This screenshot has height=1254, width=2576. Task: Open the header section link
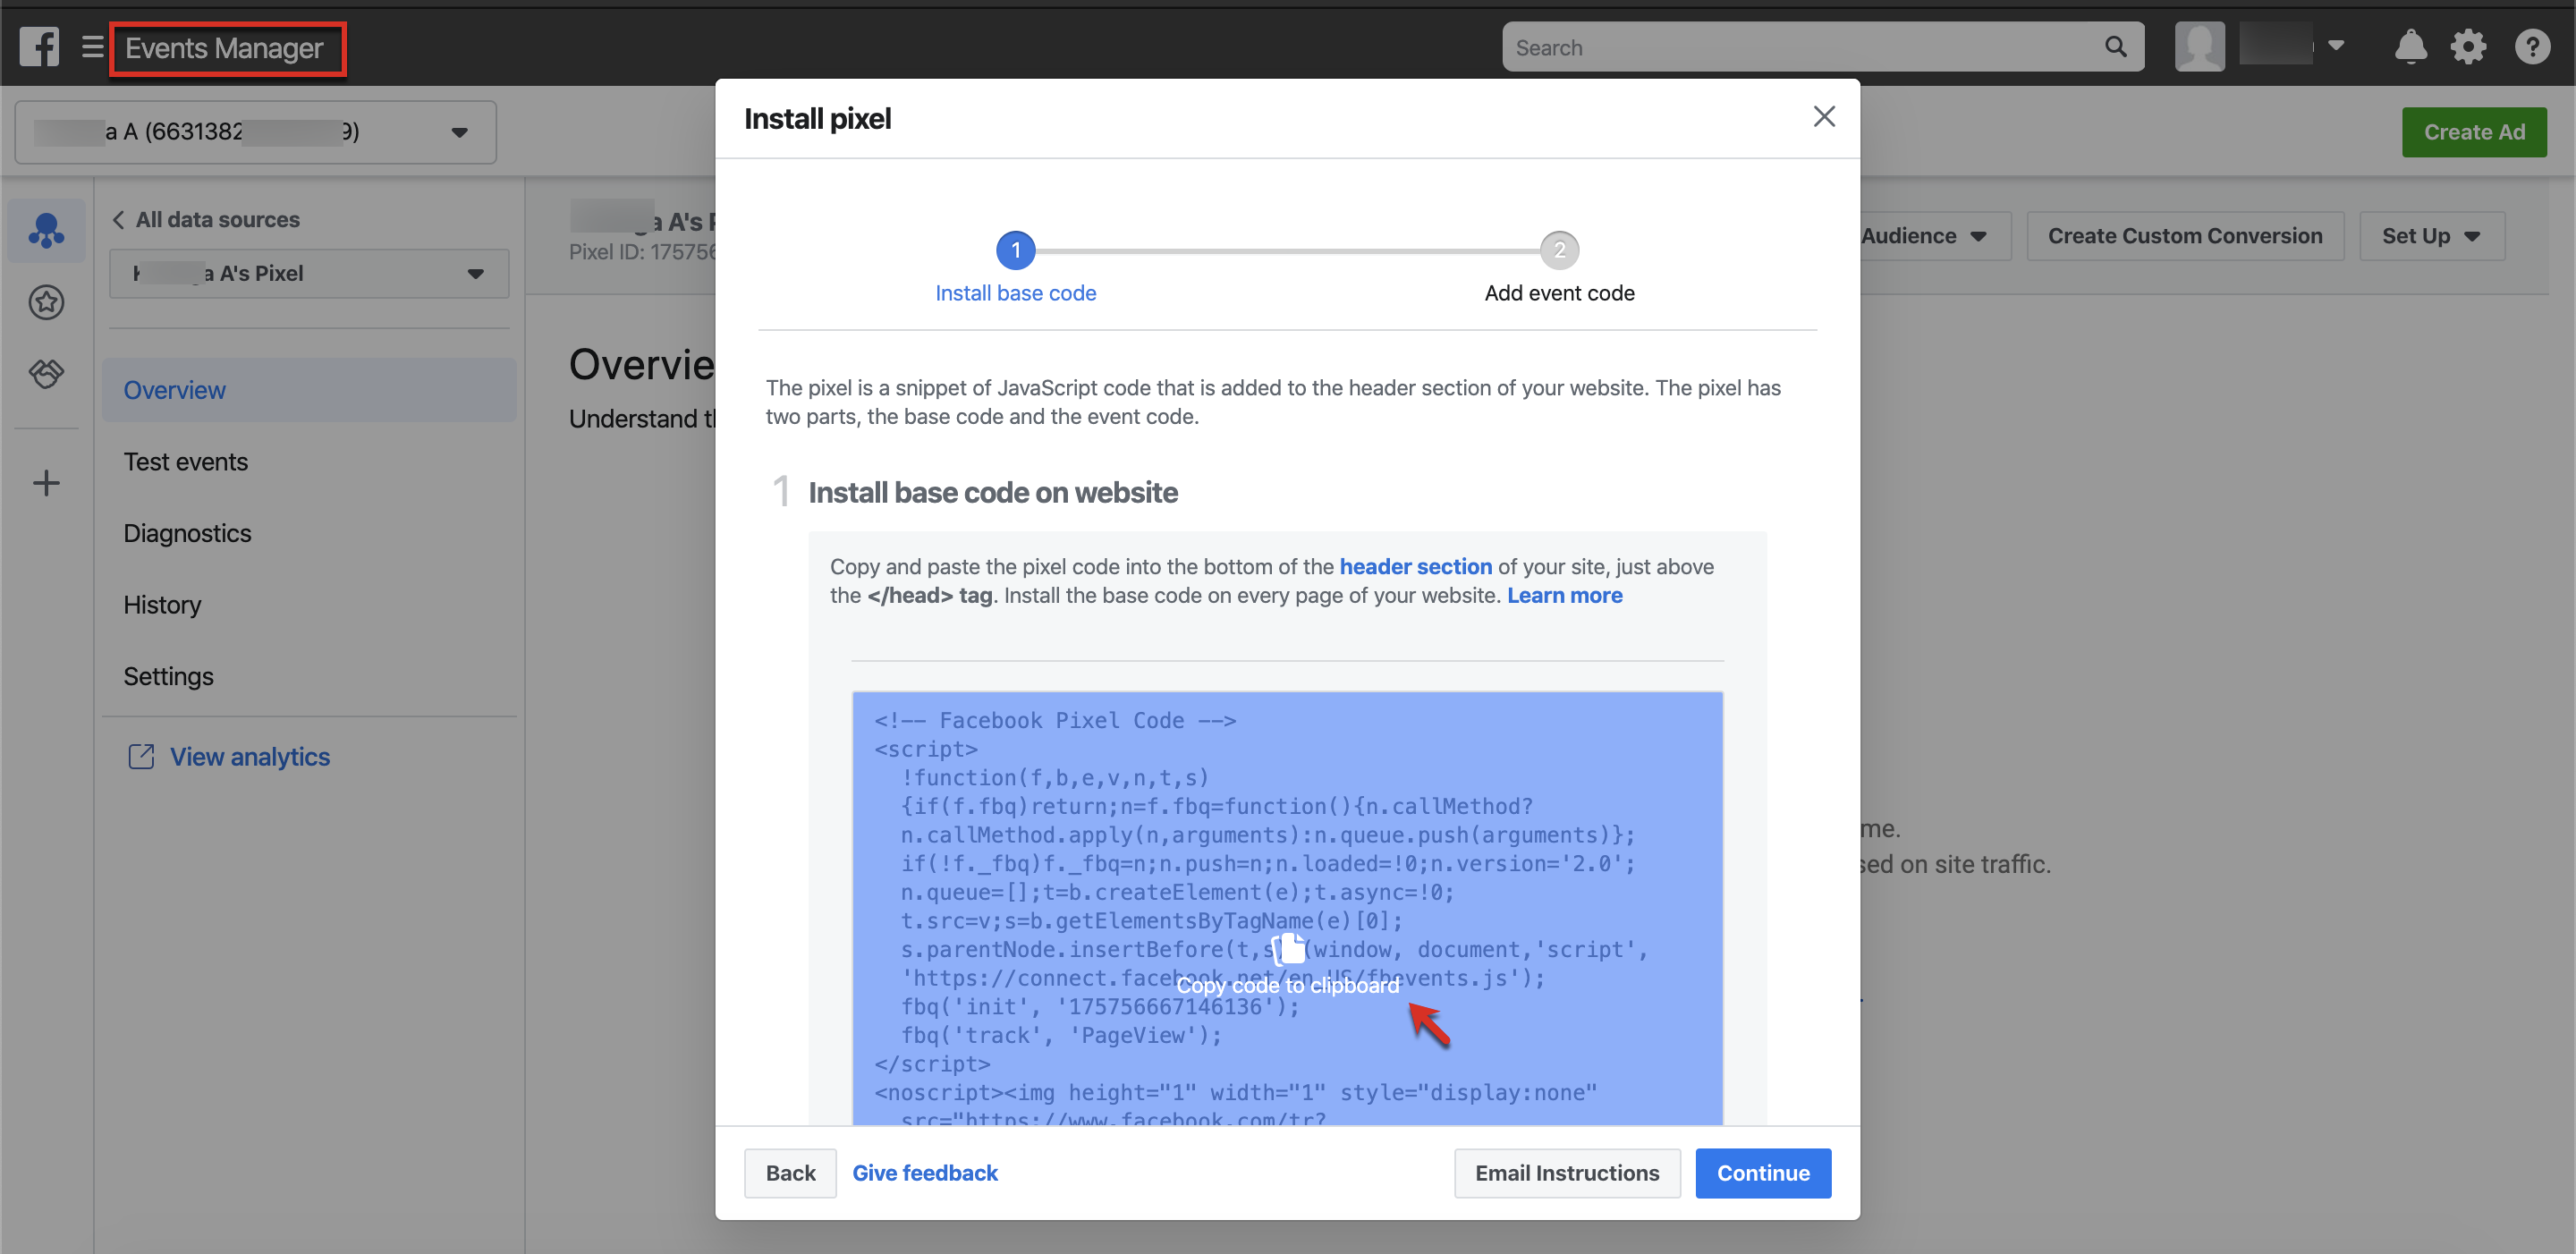coord(1415,567)
